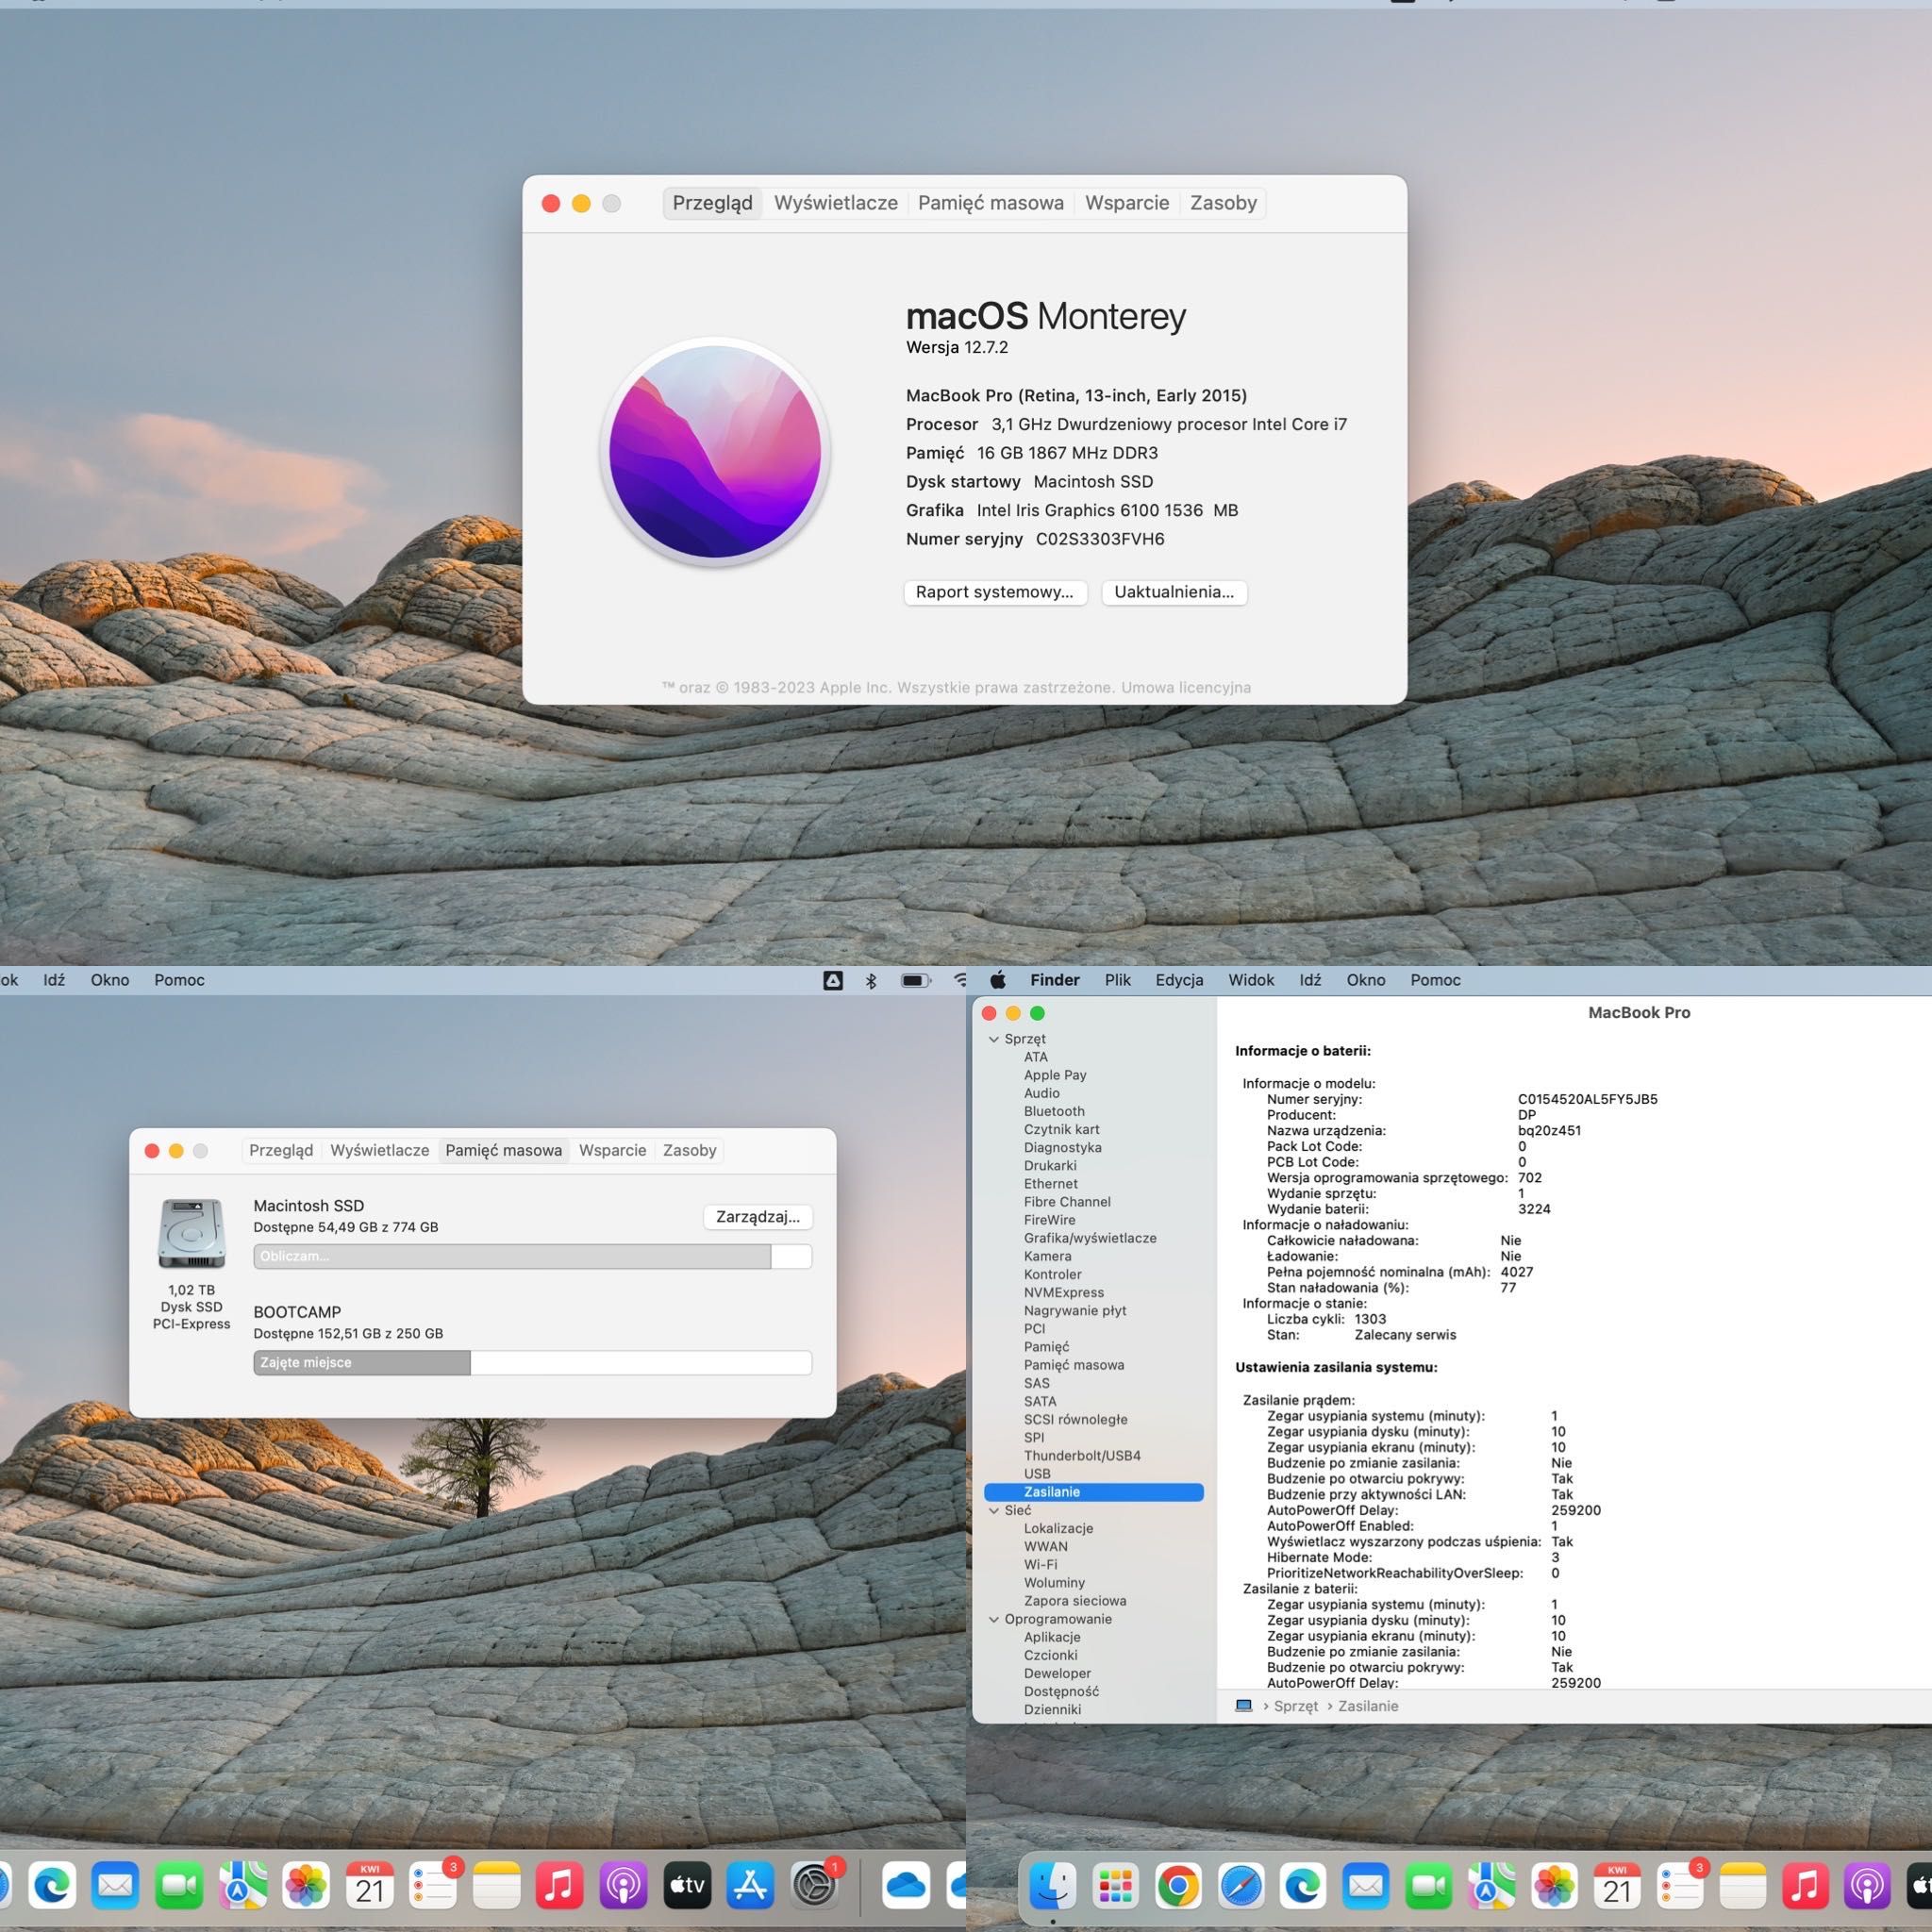Click the macOS Monterey logo image
Image resolution: width=1932 pixels, height=1932 pixels.
coord(715,451)
